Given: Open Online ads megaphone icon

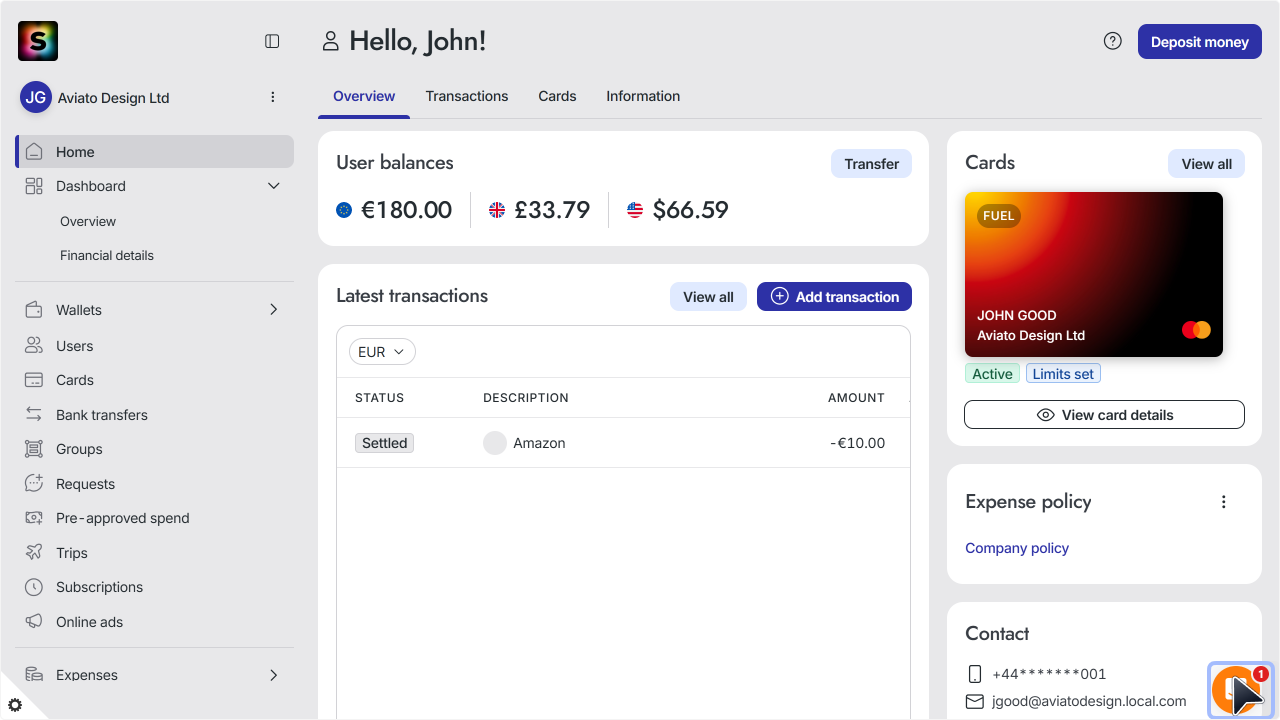Looking at the screenshot, I should click(x=34, y=622).
